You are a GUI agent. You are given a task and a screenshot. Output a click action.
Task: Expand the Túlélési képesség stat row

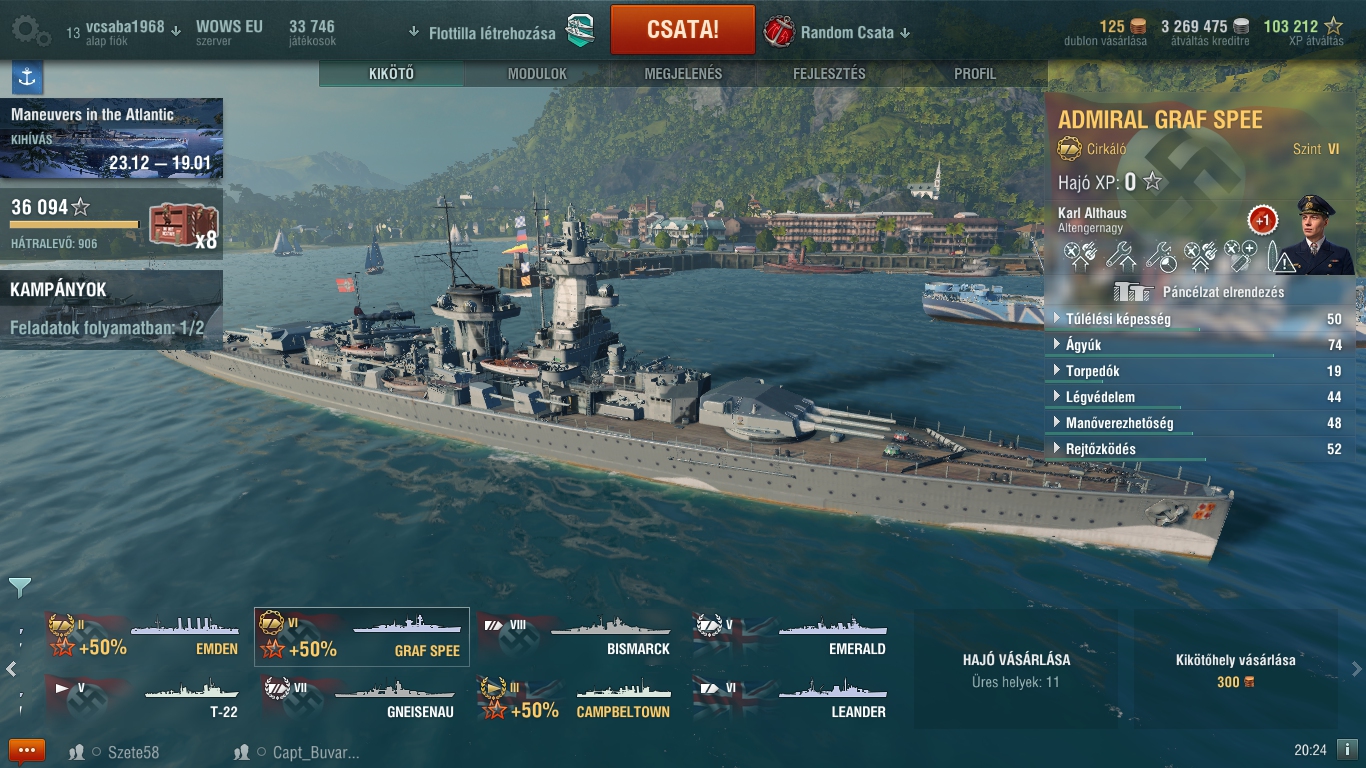pos(1199,319)
